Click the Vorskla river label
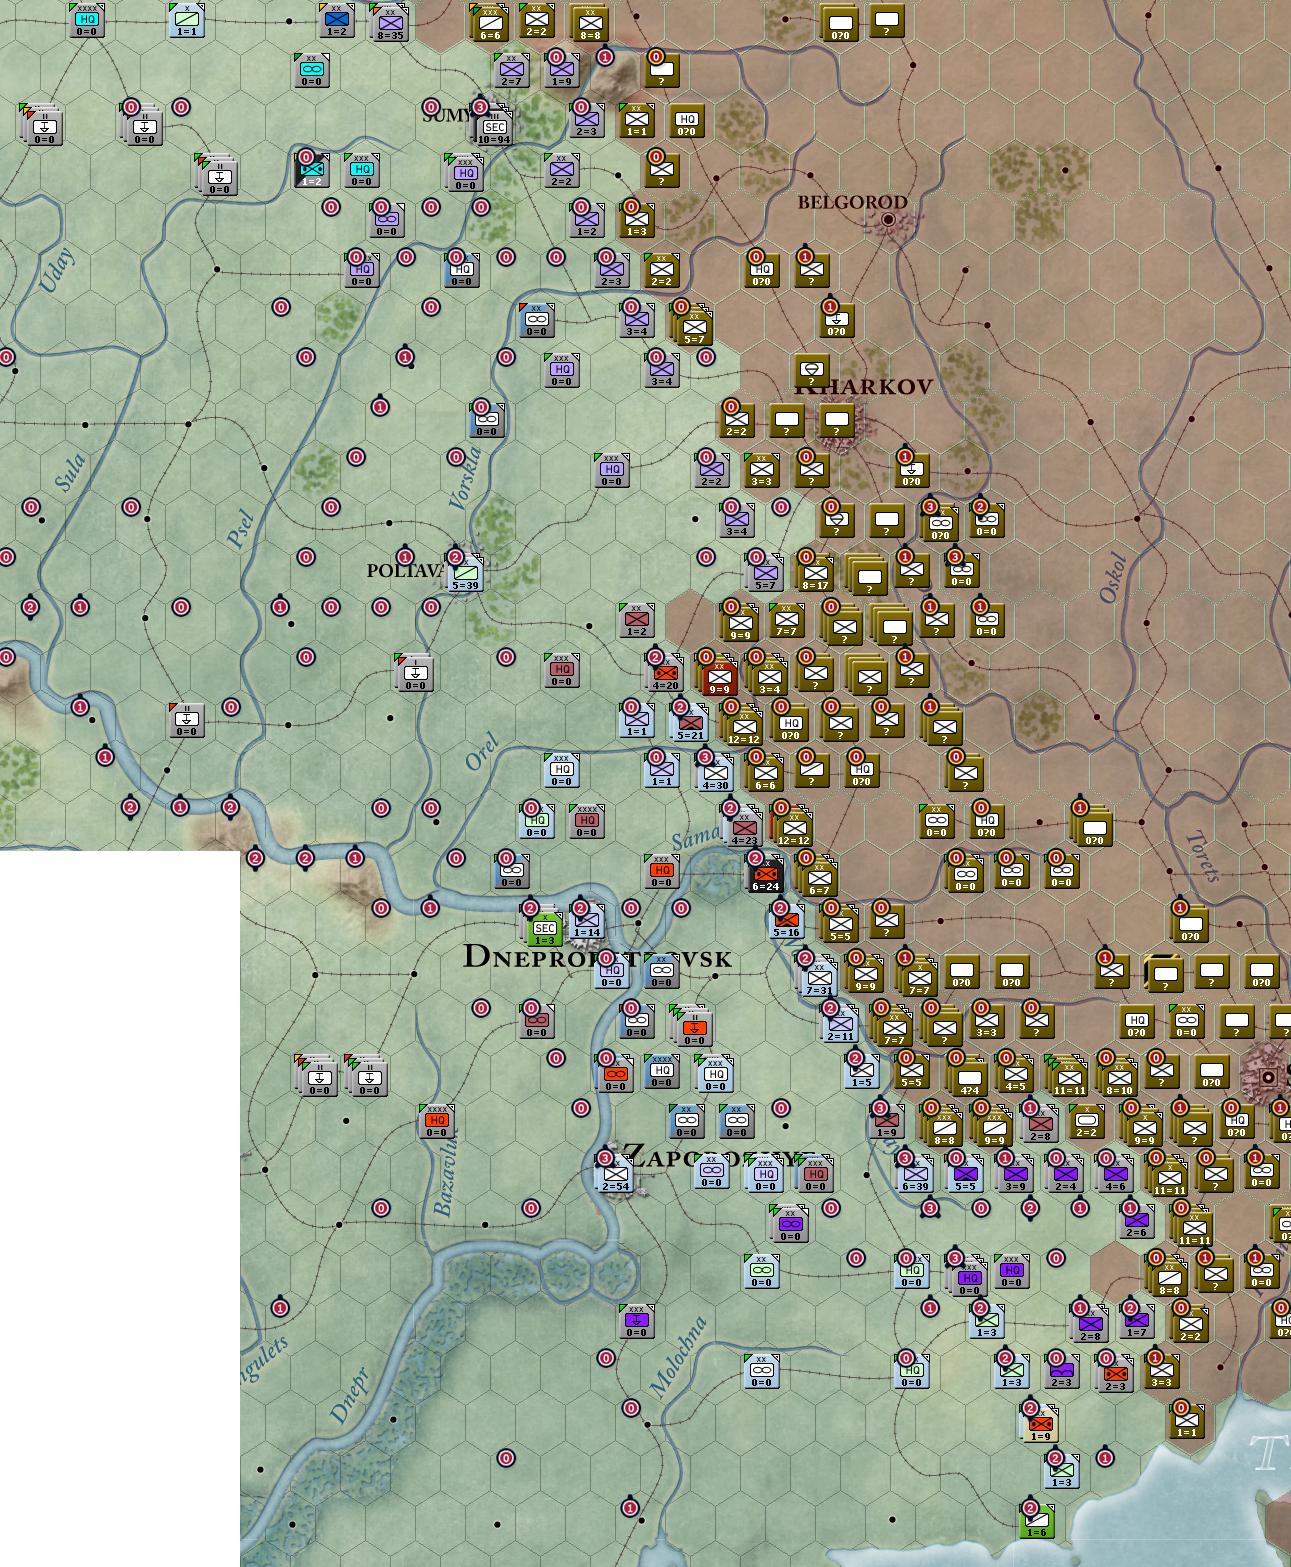 pyautogui.click(x=466, y=478)
